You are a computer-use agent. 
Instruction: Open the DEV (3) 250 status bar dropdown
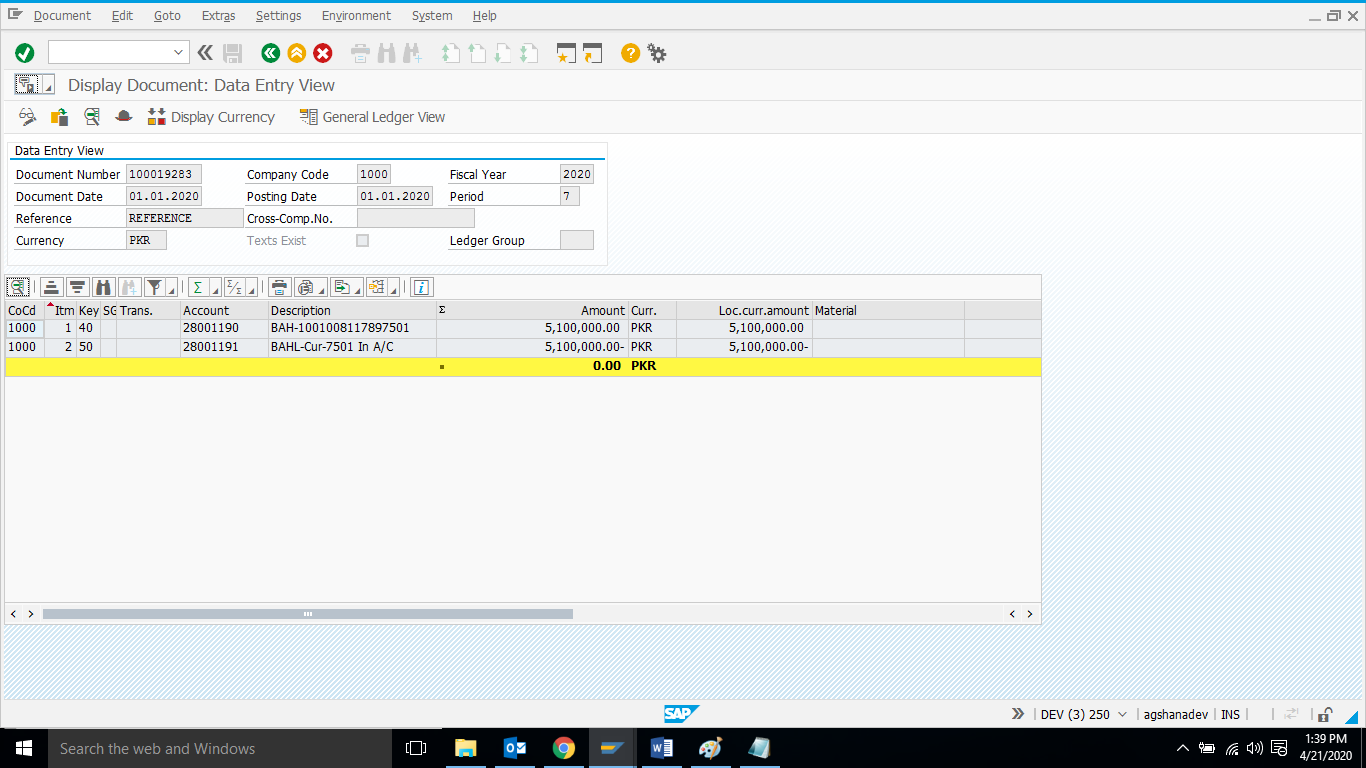coord(1084,714)
